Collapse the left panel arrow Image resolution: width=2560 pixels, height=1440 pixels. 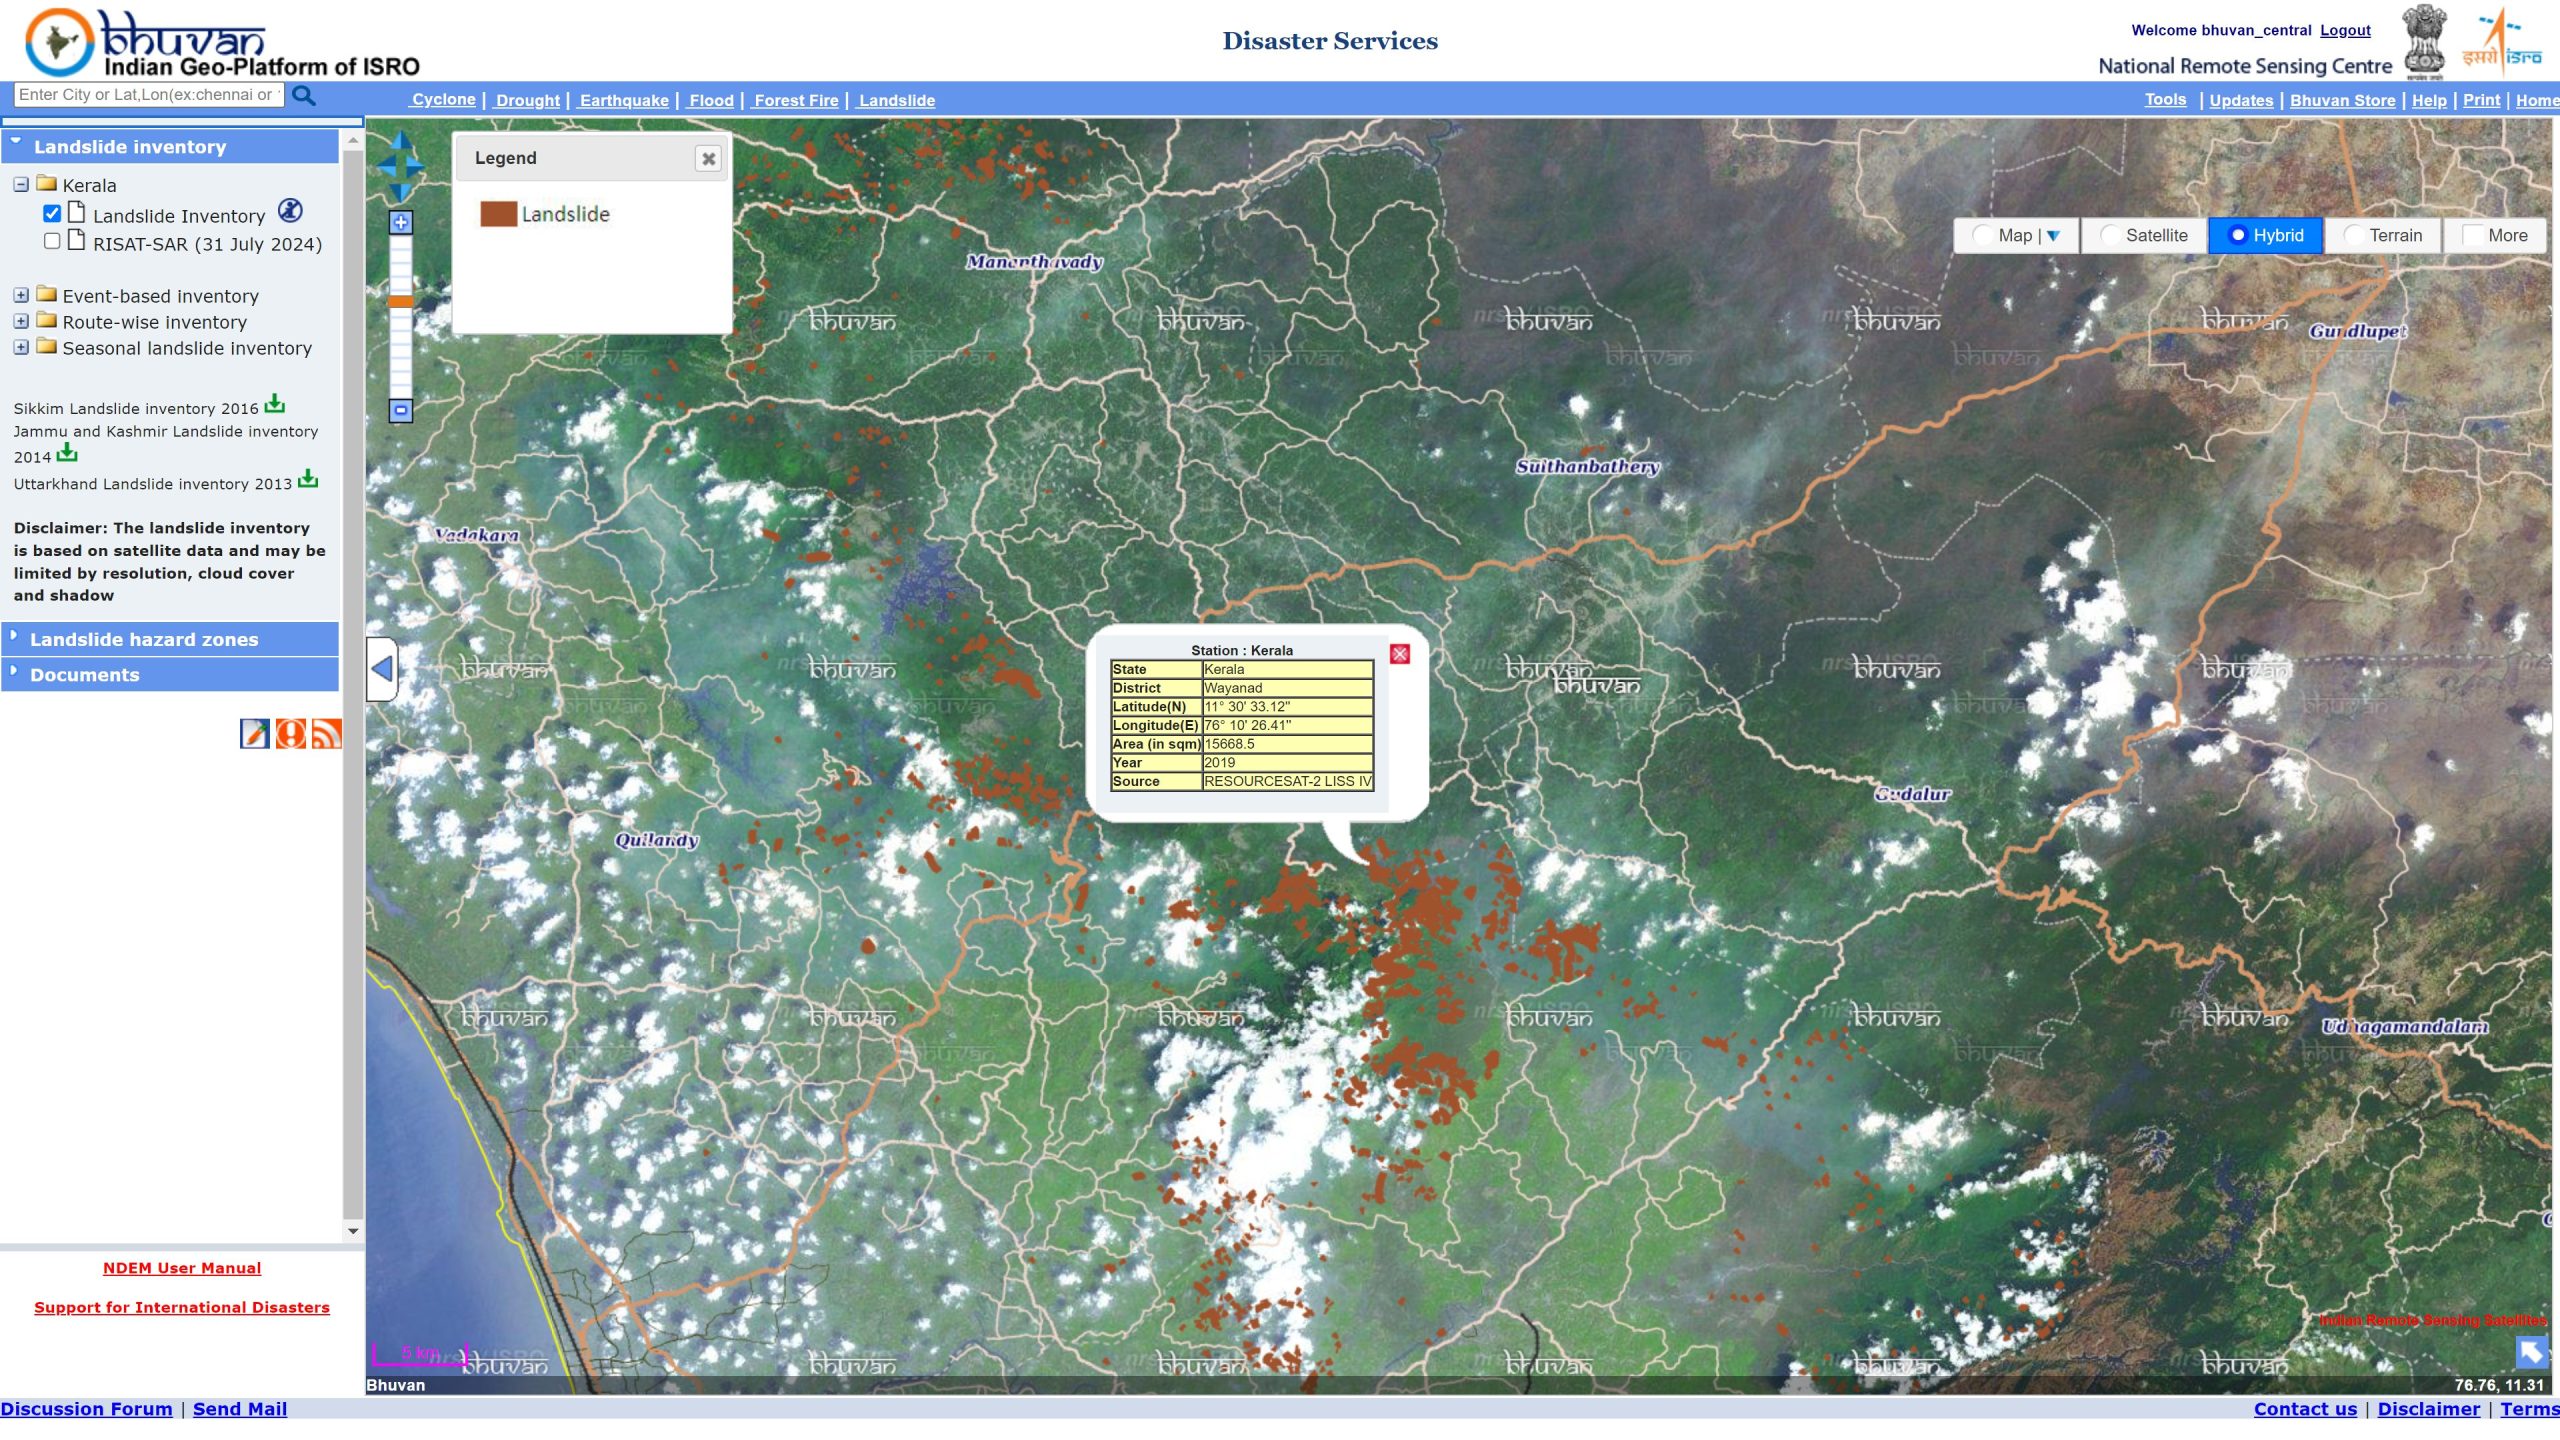382,668
